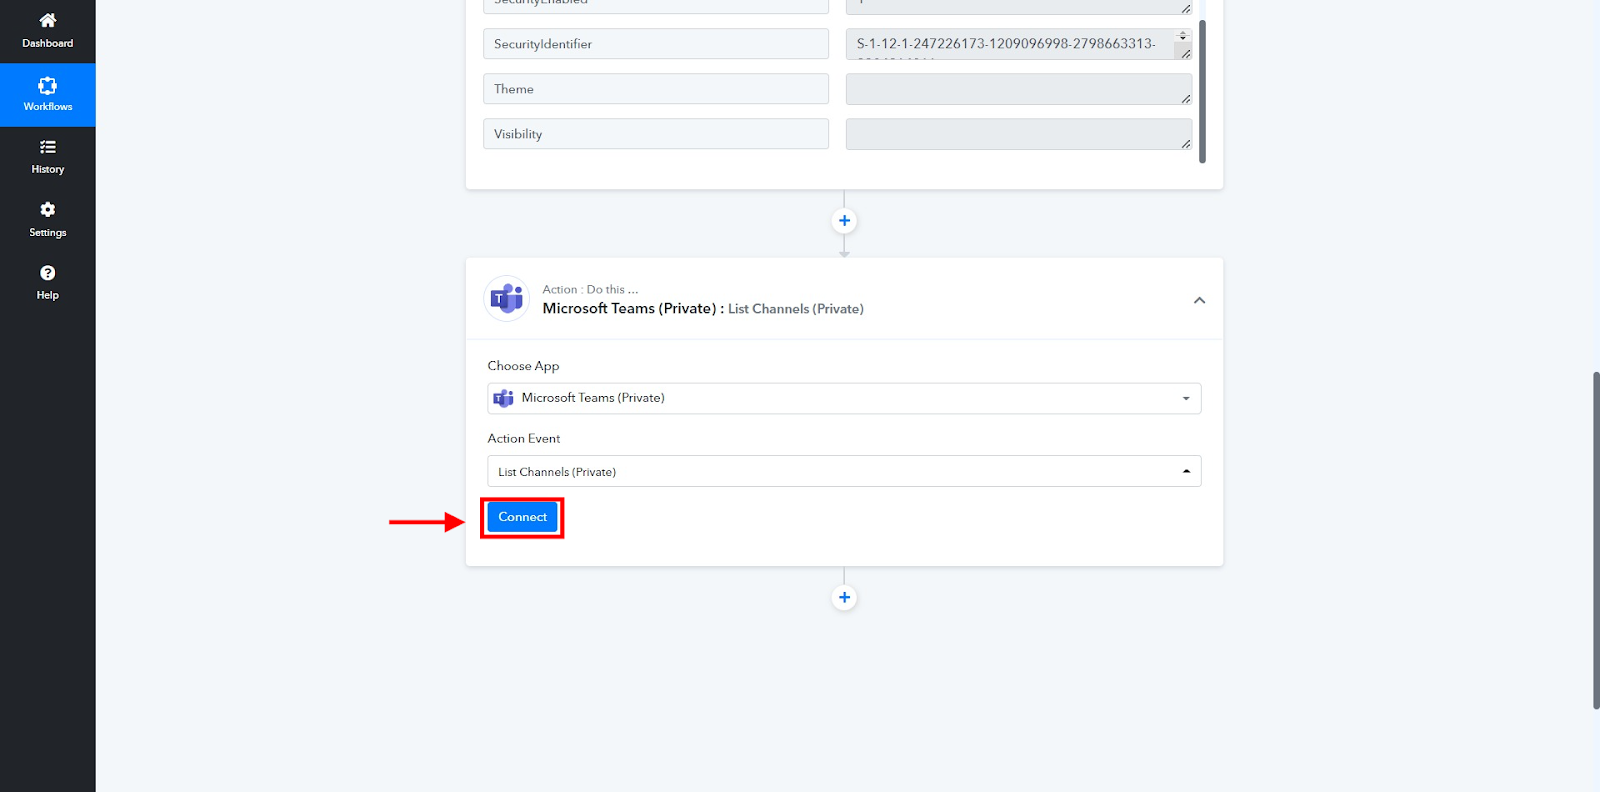This screenshot has height=792, width=1600.
Task: Click the SecurityIdentifier label field
Action: pos(656,44)
